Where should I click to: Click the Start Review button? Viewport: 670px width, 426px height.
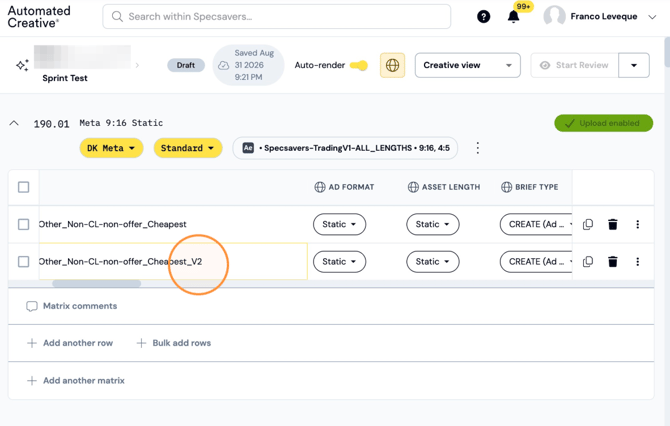click(574, 65)
